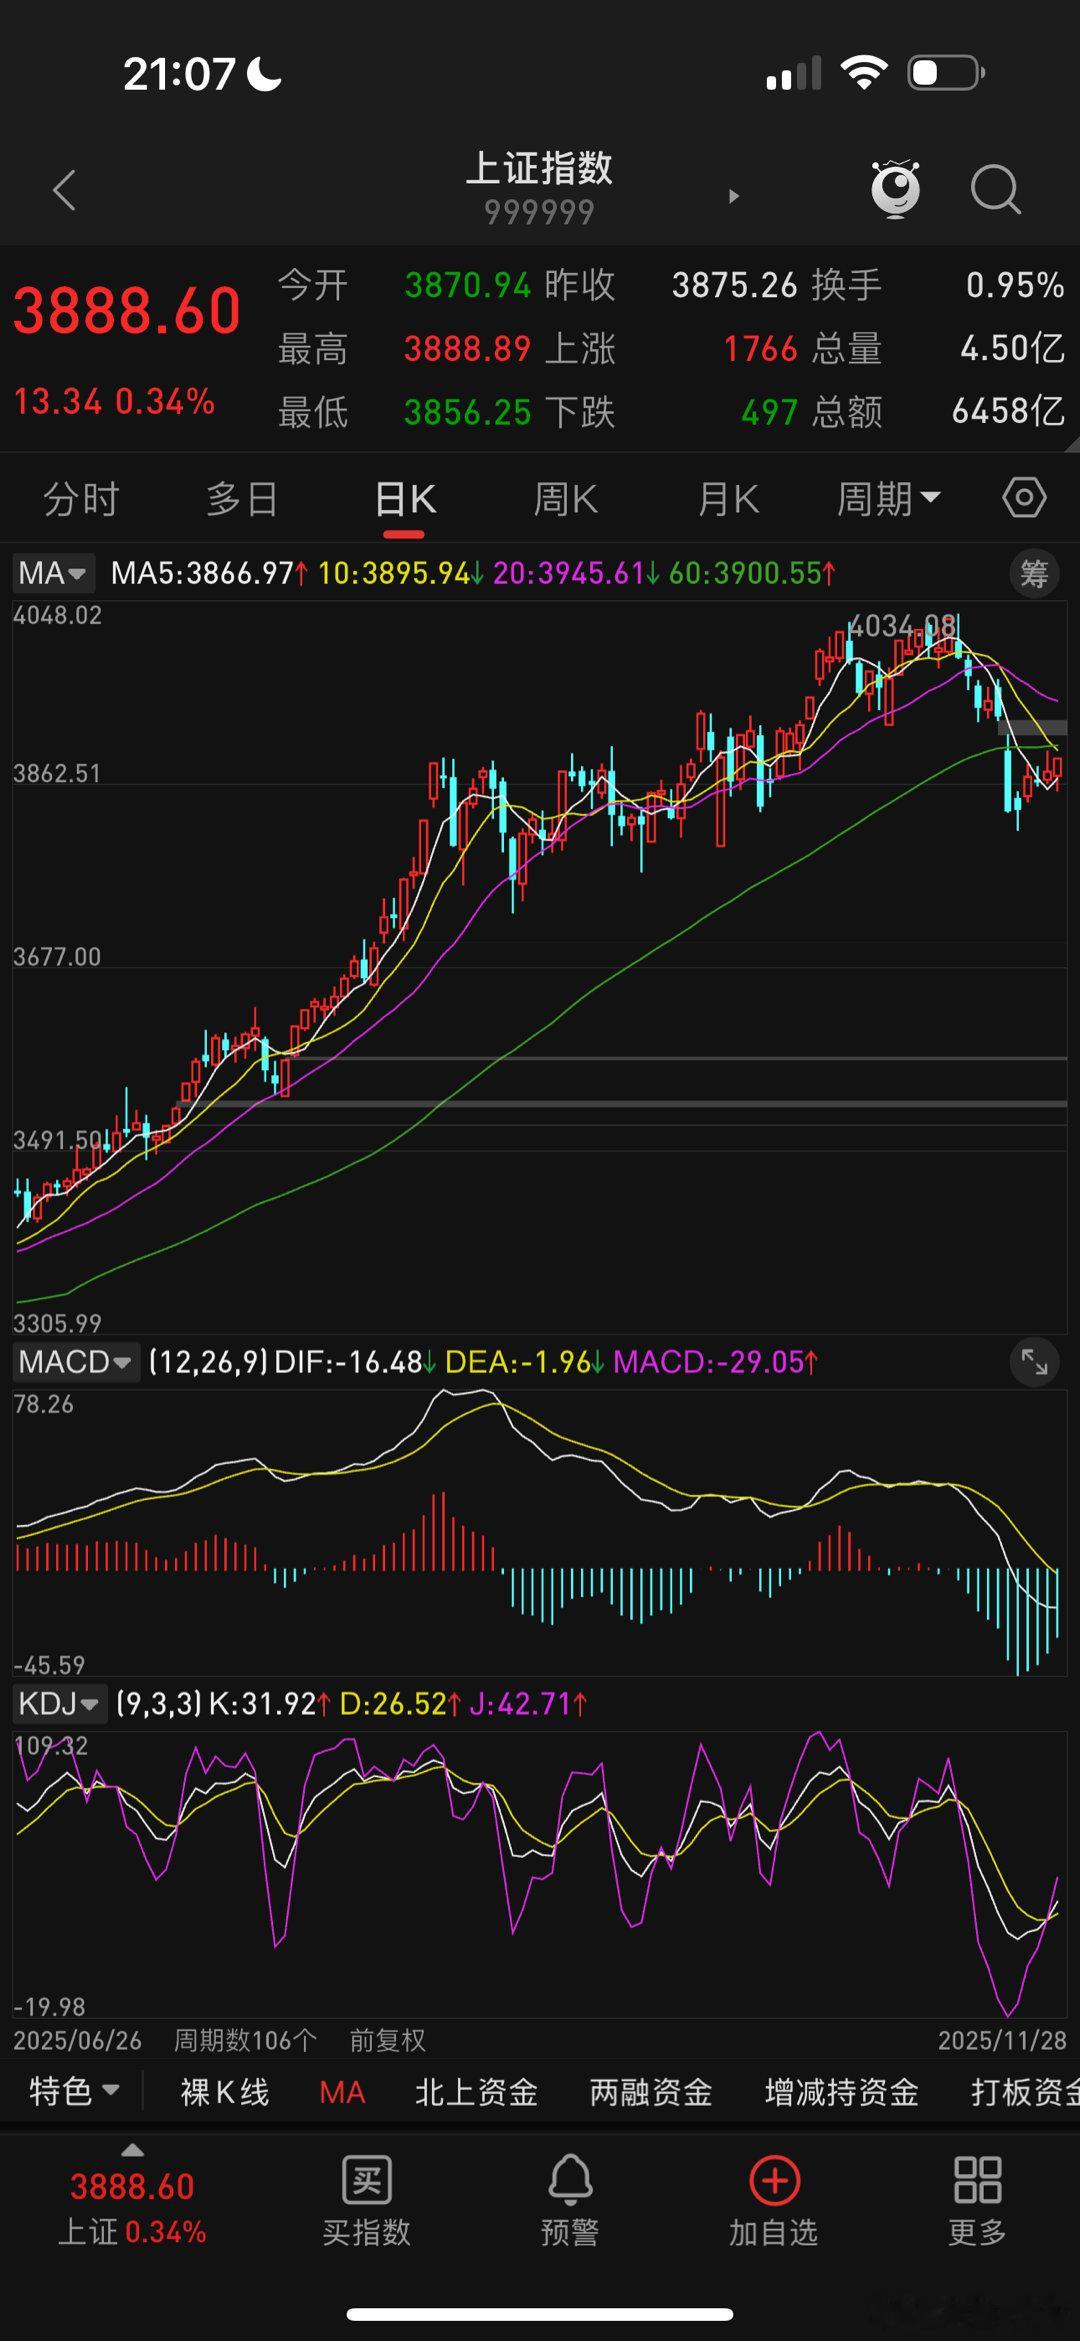Open the 周期 period dropdown
1080x2341 pixels.
click(x=888, y=498)
